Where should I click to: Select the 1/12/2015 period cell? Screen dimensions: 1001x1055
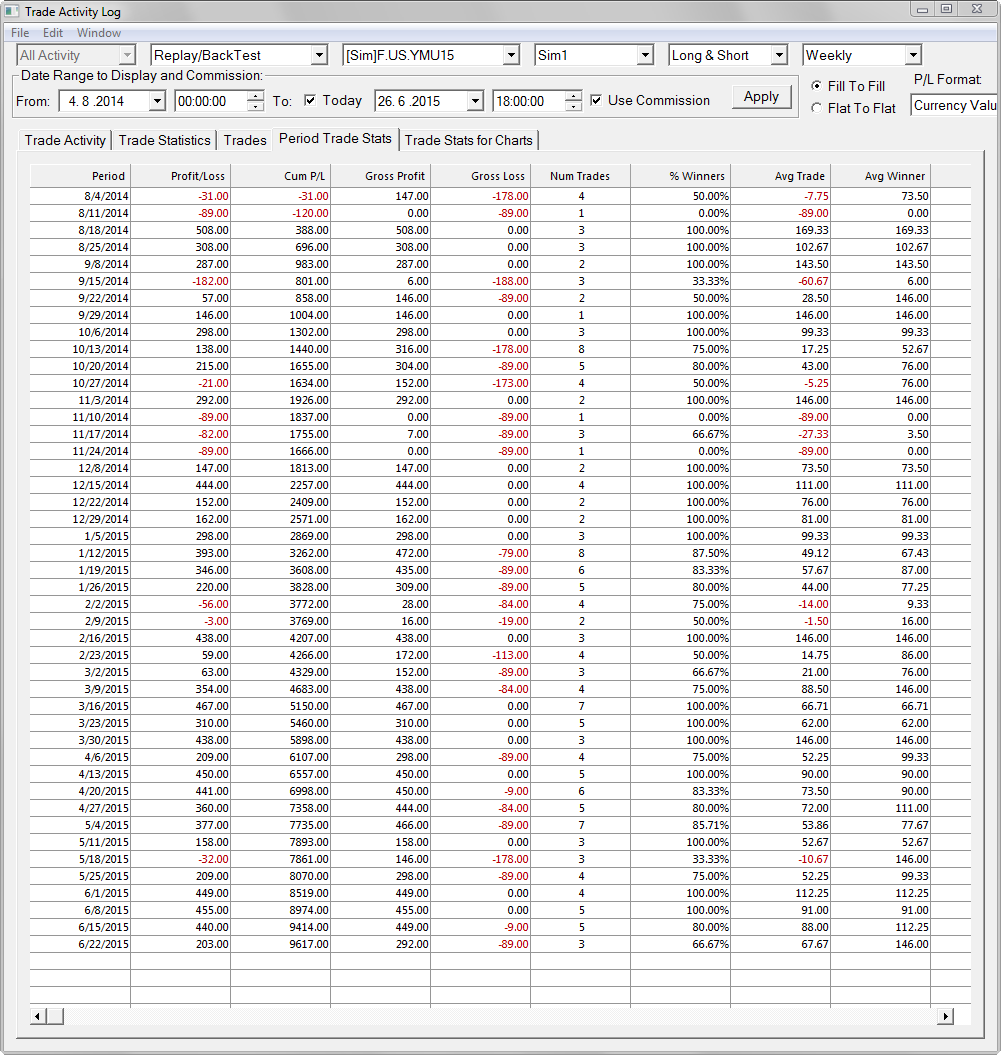point(80,553)
